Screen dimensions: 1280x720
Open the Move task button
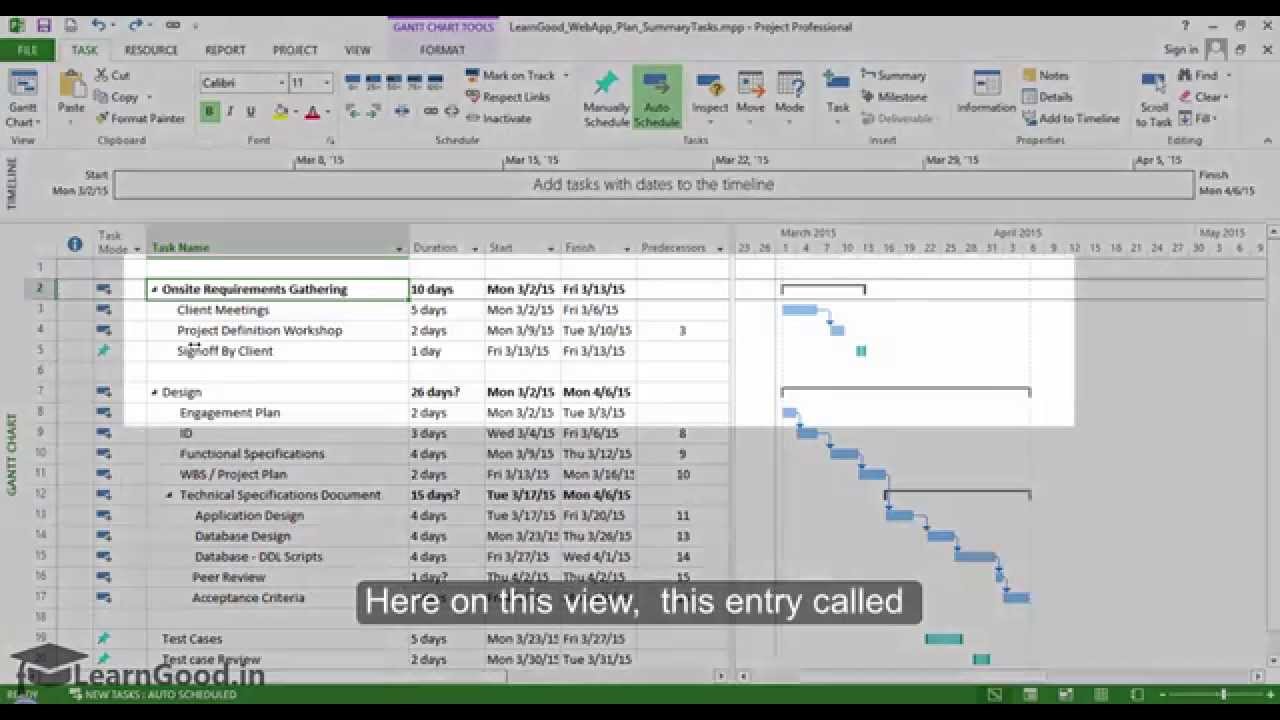pyautogui.click(x=750, y=97)
